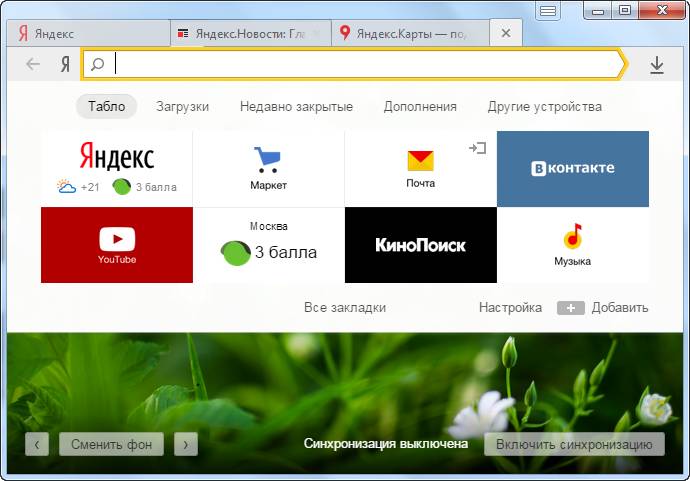Click the login icon on Почта tile

tap(477, 148)
